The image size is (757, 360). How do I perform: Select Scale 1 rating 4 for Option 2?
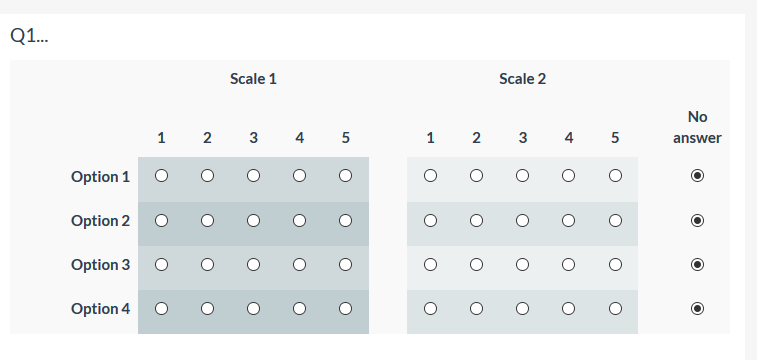(x=299, y=221)
